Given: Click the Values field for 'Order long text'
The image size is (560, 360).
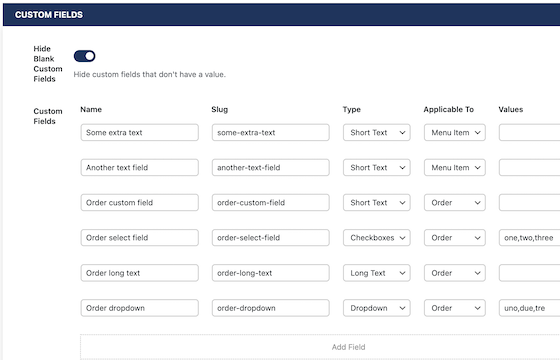Looking at the screenshot, I should [530, 273].
